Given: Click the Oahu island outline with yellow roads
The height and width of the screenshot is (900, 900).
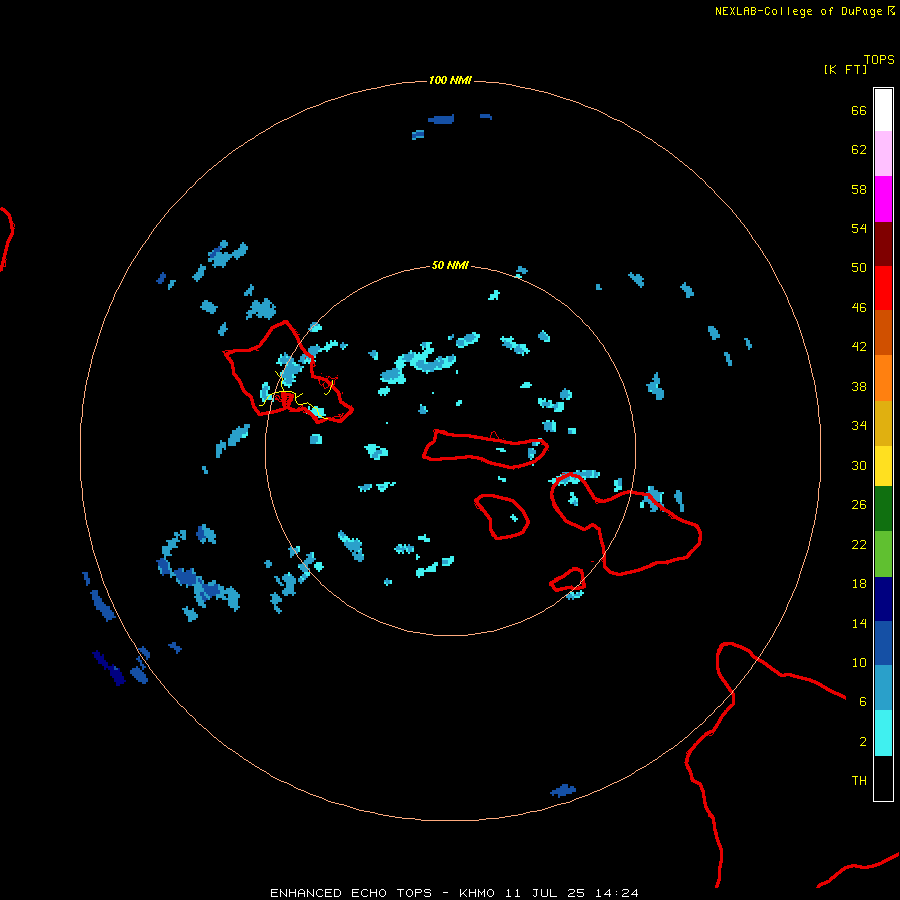Looking at the screenshot, I should point(288,372).
